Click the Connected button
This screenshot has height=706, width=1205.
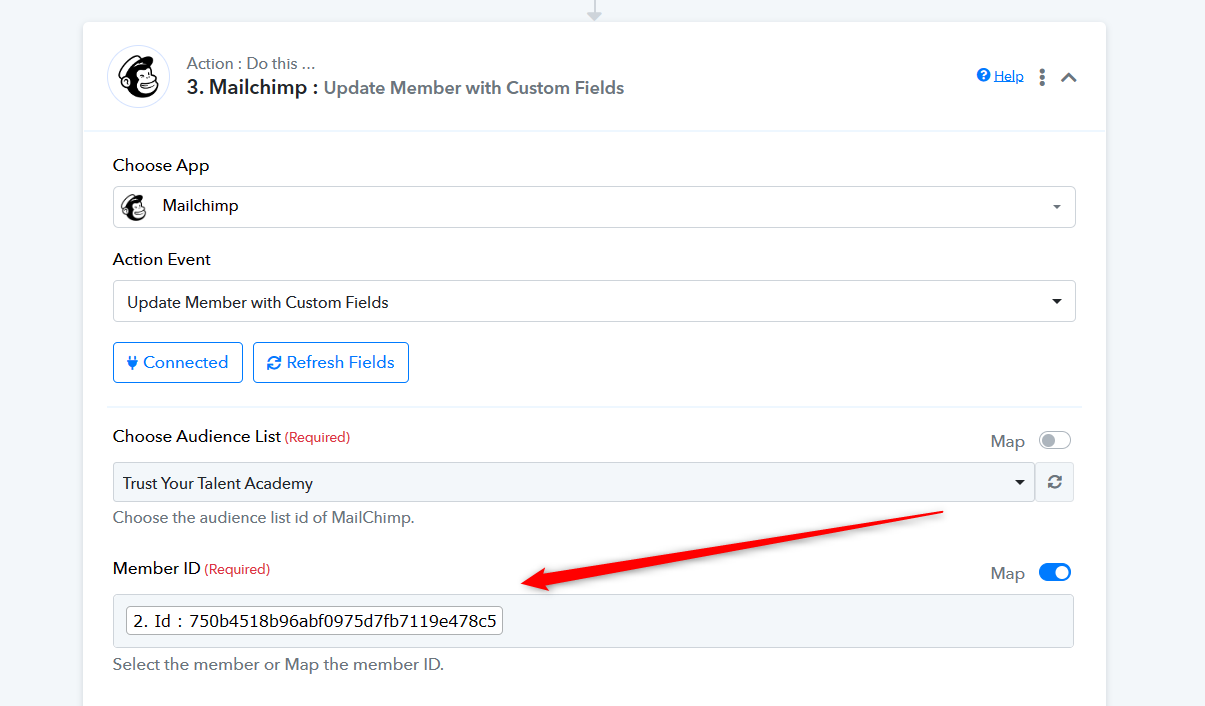click(x=178, y=363)
